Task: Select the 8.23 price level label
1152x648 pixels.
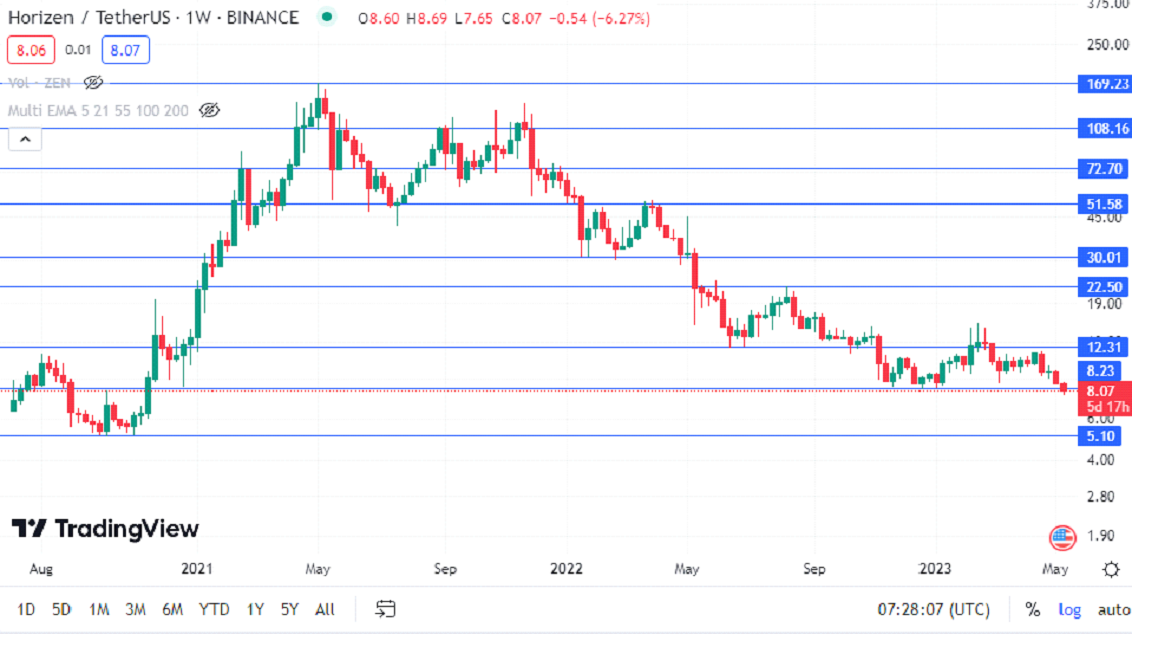Action: pos(1100,370)
